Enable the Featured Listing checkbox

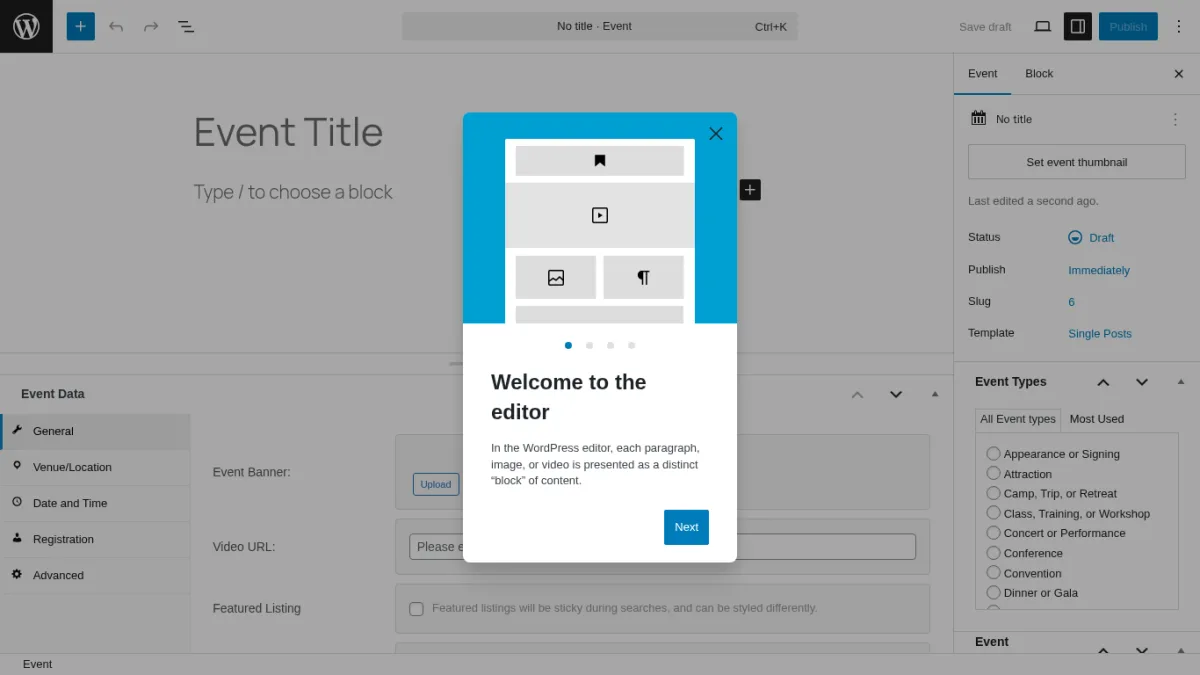click(416, 608)
